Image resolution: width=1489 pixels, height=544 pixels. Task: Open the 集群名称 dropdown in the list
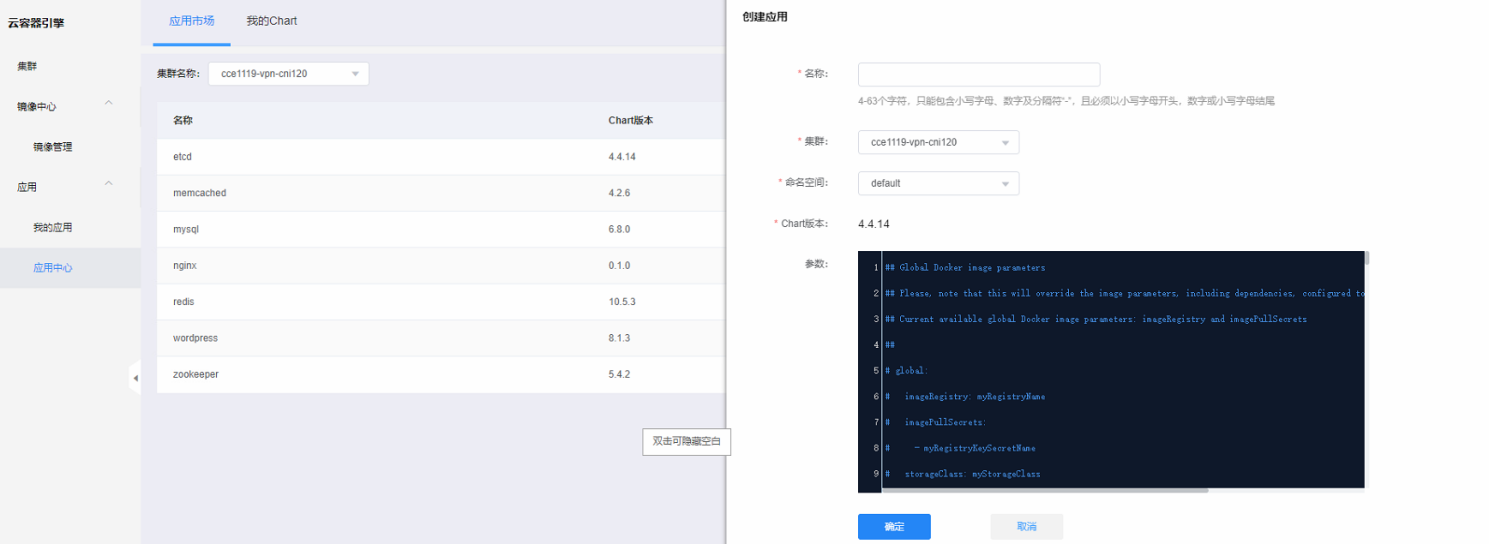(288, 74)
